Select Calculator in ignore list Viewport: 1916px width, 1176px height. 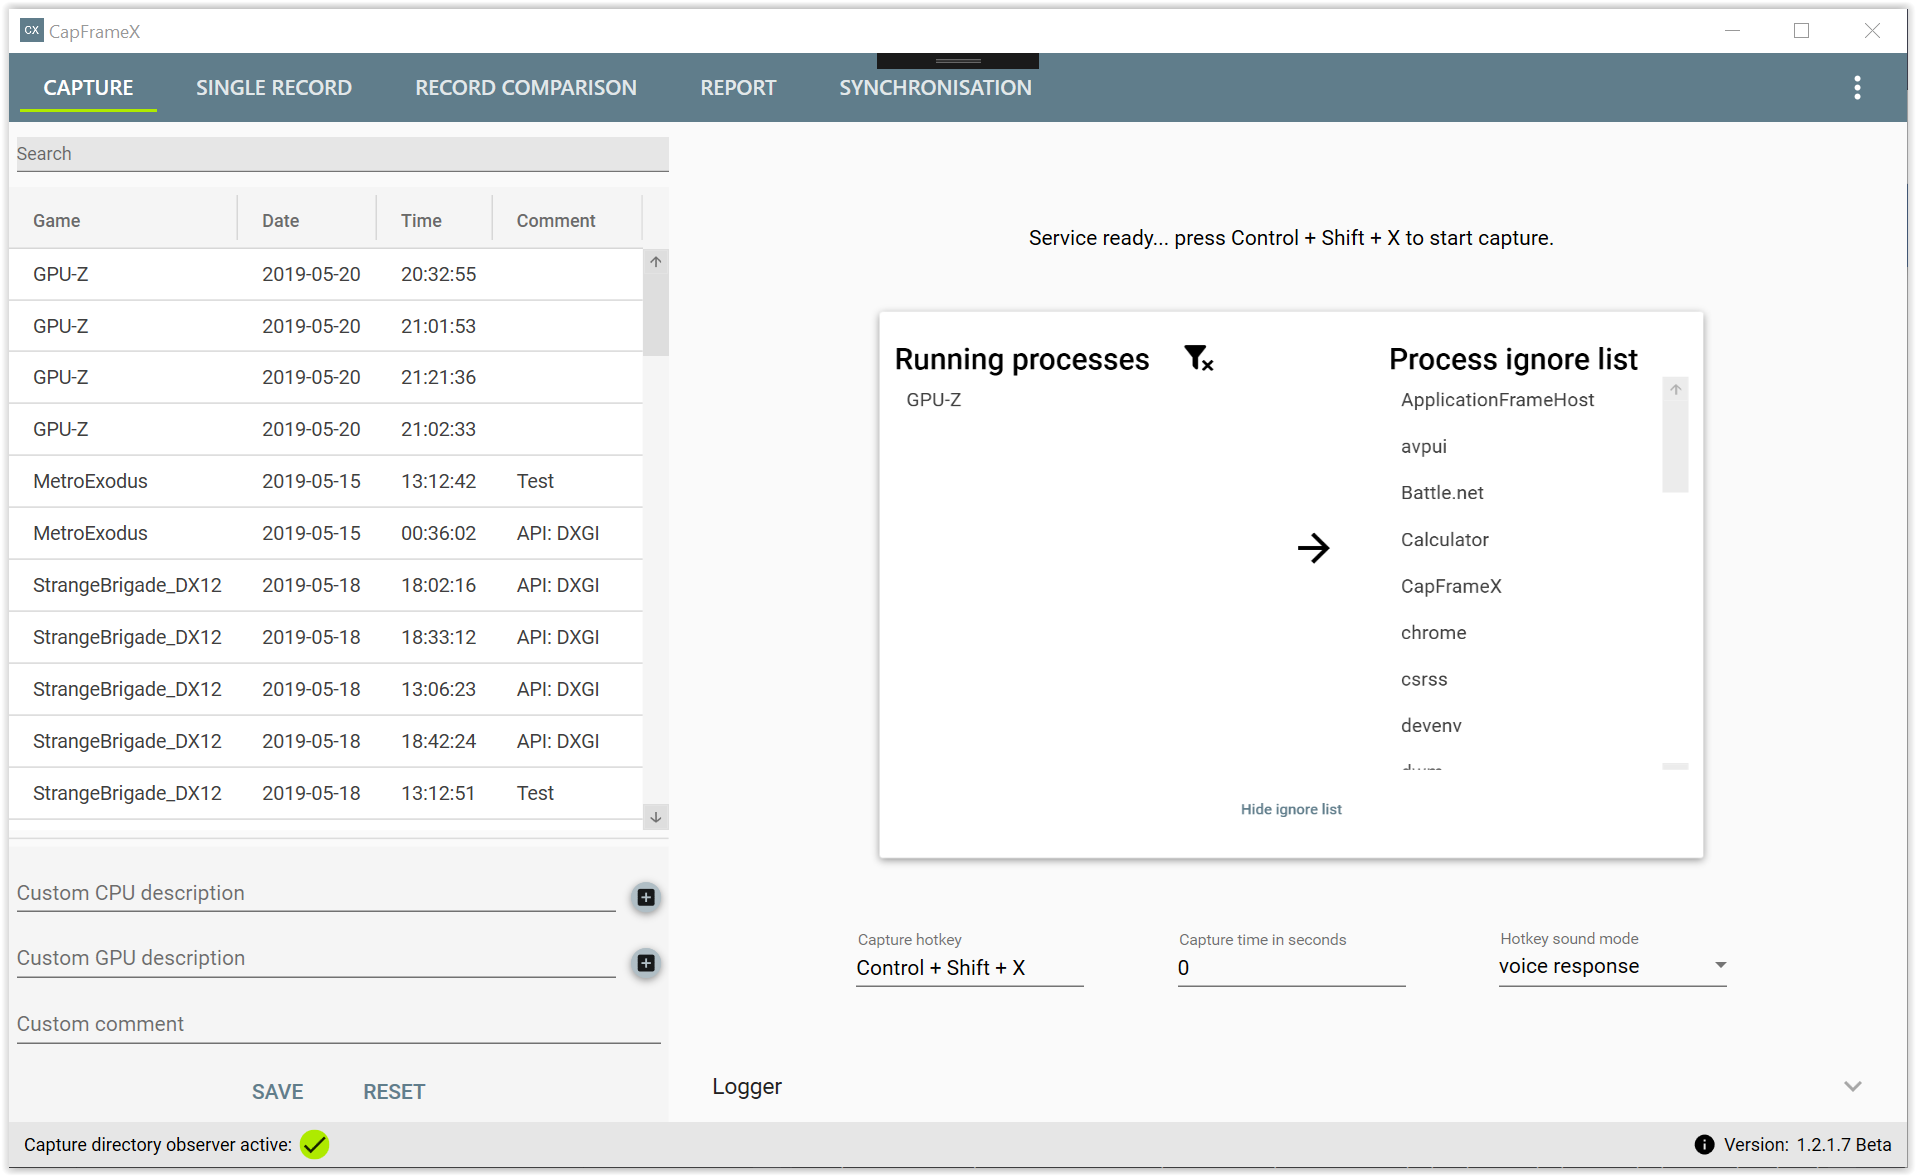1444,540
